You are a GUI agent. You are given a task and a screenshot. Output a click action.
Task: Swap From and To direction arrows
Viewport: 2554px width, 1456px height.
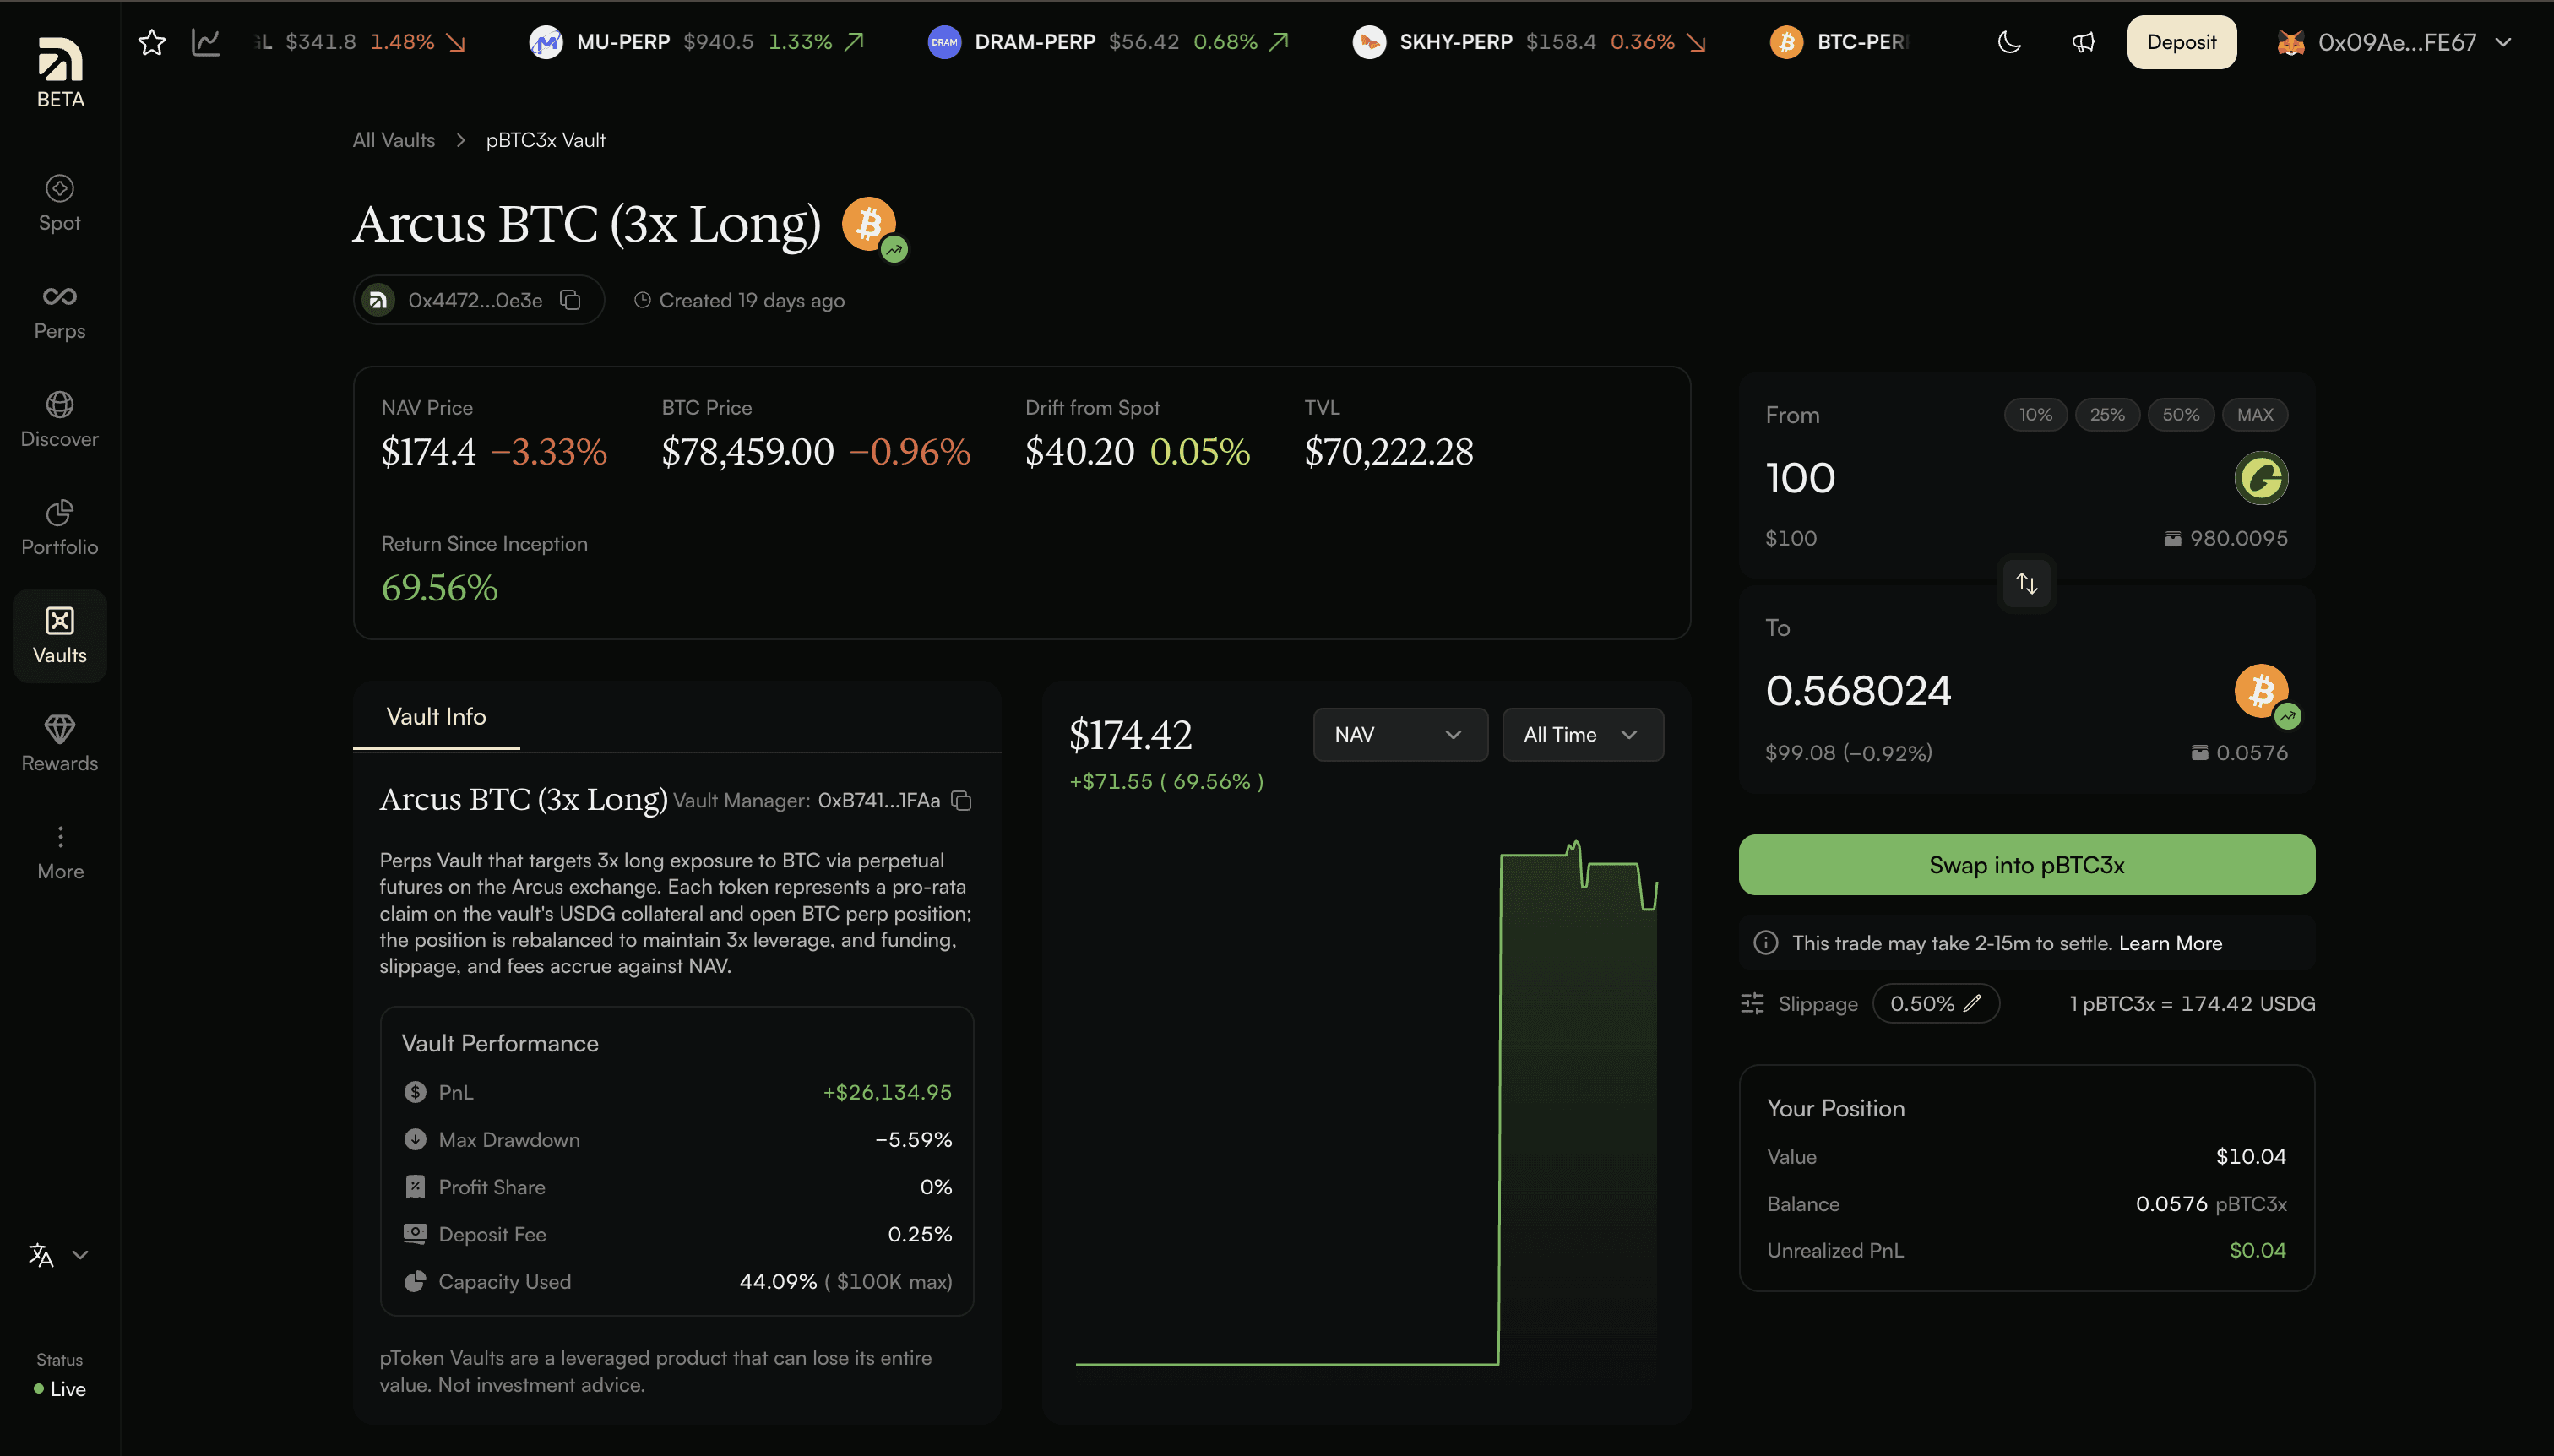(2027, 583)
